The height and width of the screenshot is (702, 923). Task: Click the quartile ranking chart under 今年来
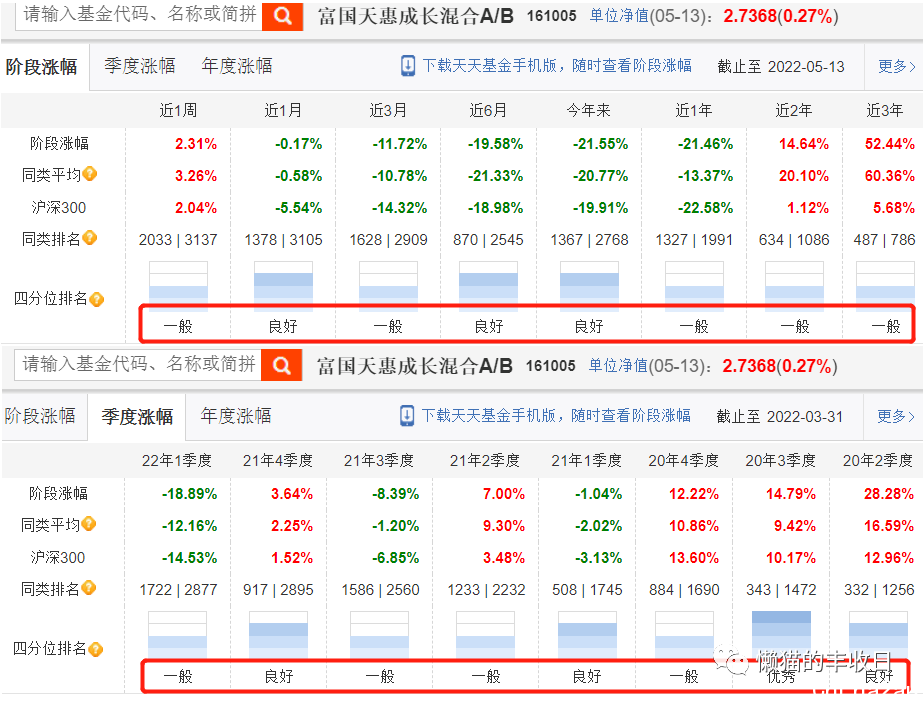coord(589,286)
